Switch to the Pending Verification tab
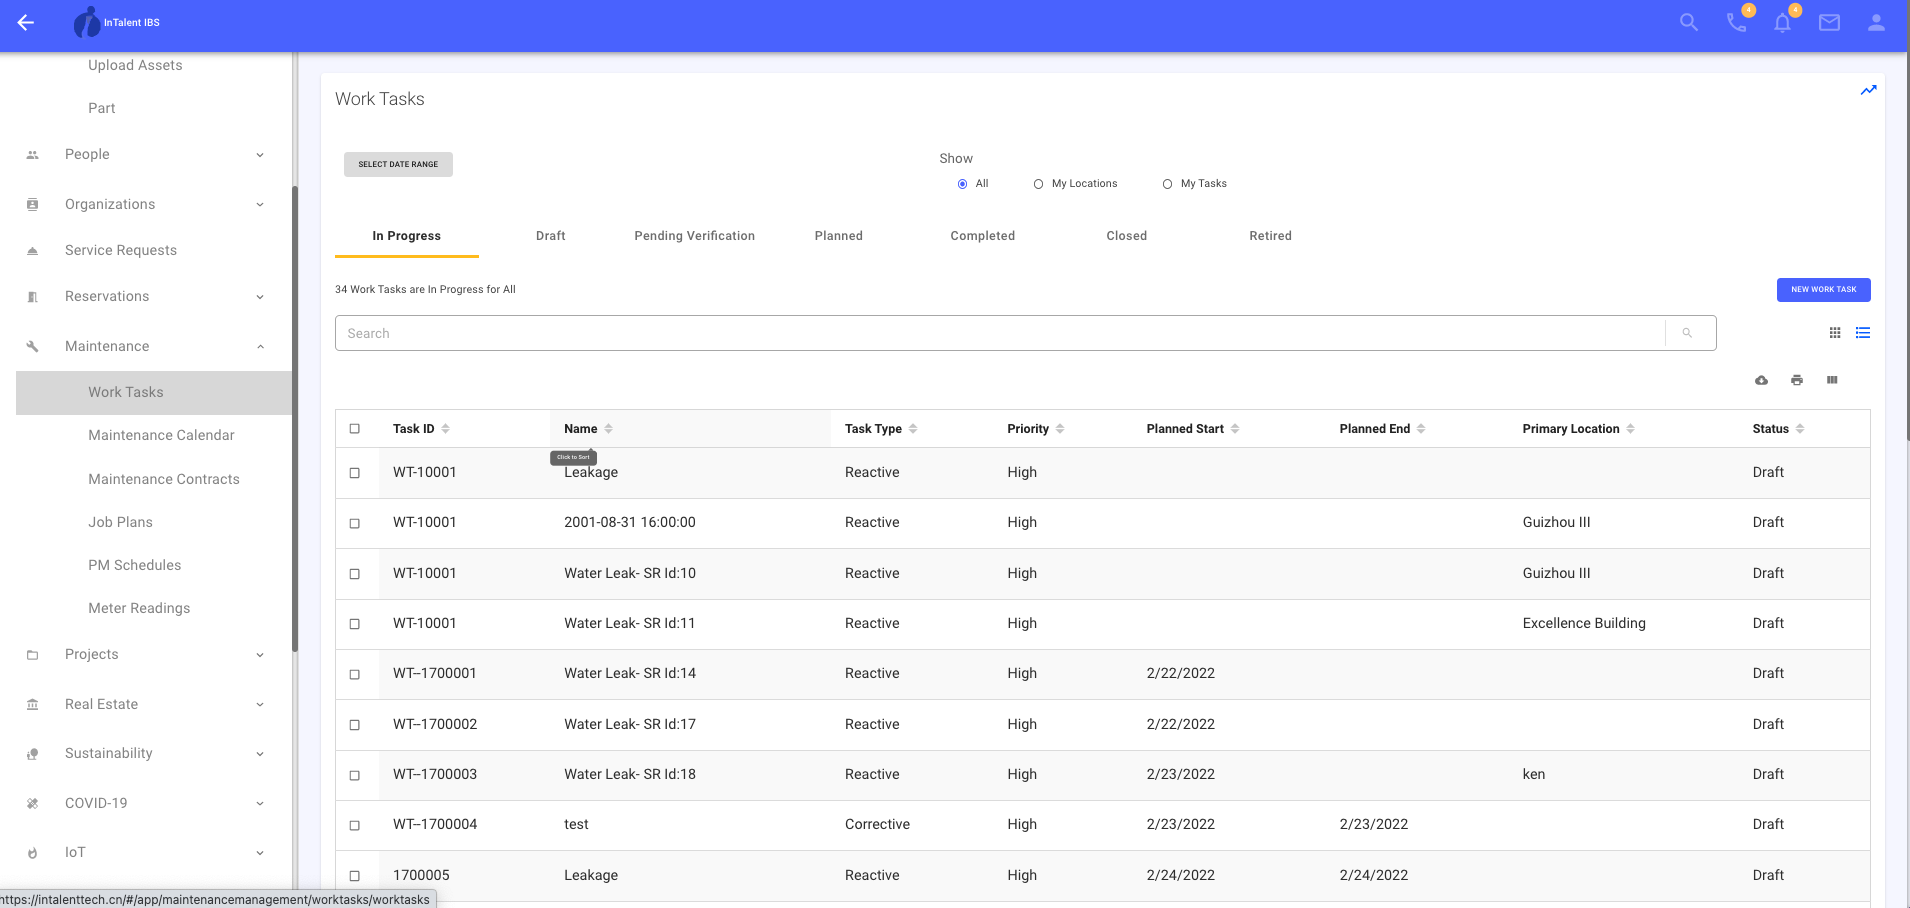The height and width of the screenshot is (908, 1910). [x=694, y=236]
